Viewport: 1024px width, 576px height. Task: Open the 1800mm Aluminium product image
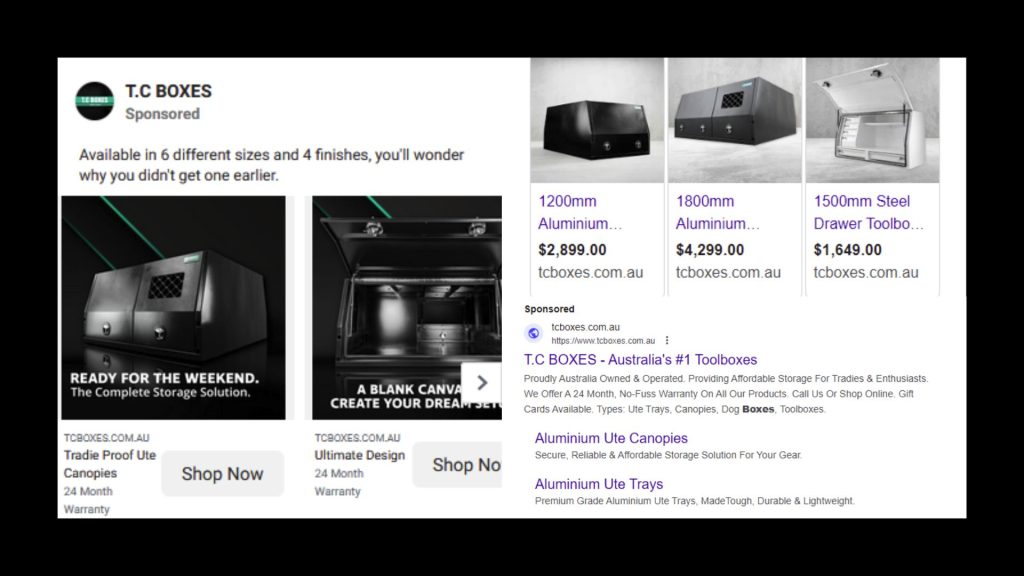[735, 120]
